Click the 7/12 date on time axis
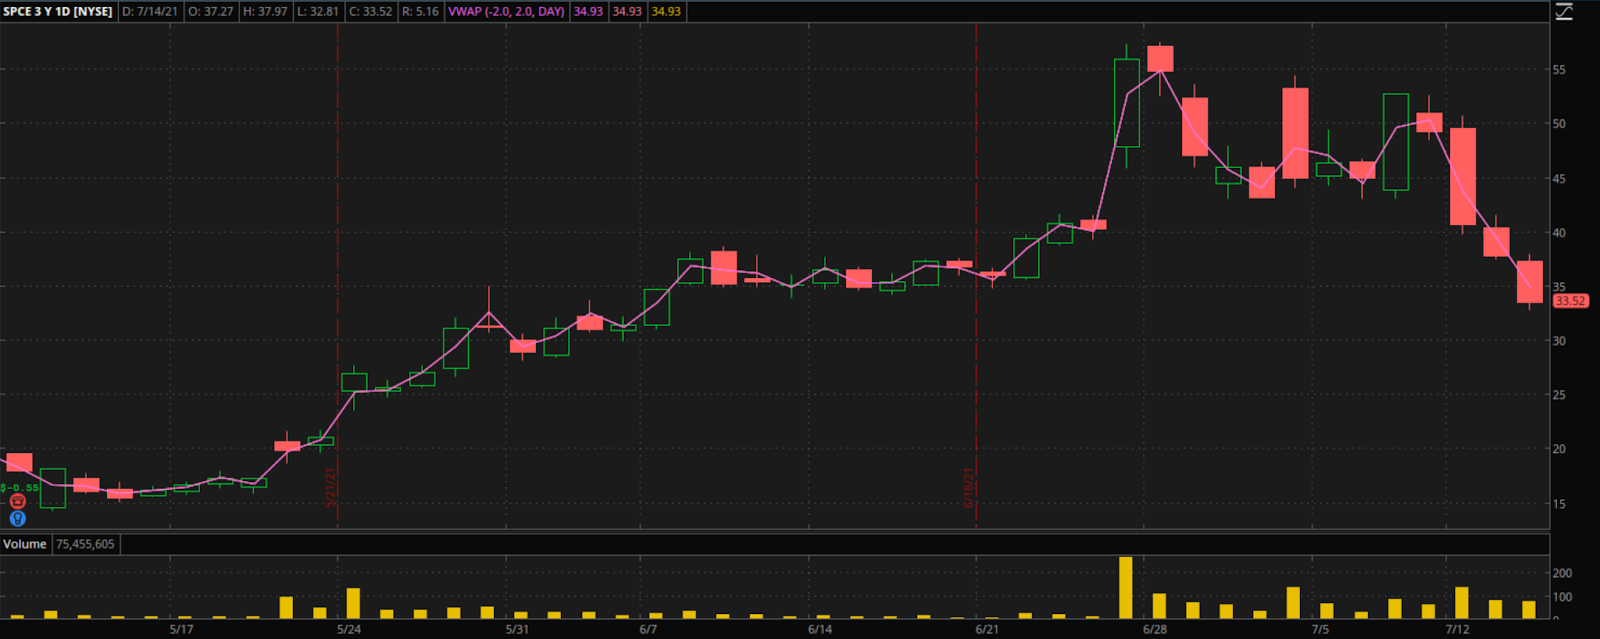 point(1457,629)
